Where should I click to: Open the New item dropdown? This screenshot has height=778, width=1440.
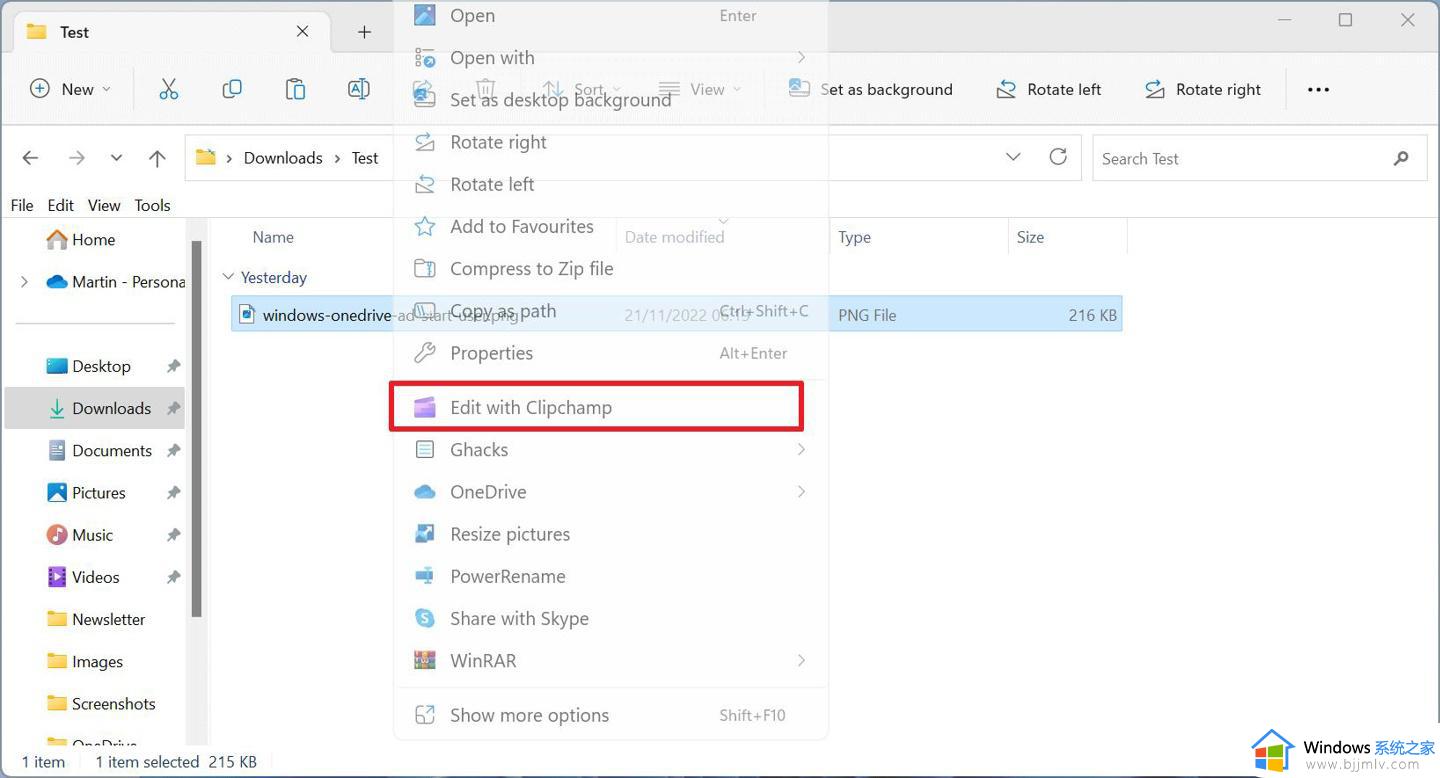[x=70, y=89]
